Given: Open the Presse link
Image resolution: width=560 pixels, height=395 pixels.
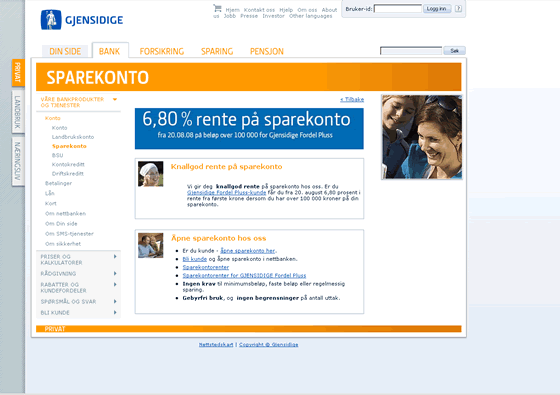Looking at the screenshot, I should [x=249, y=16].
